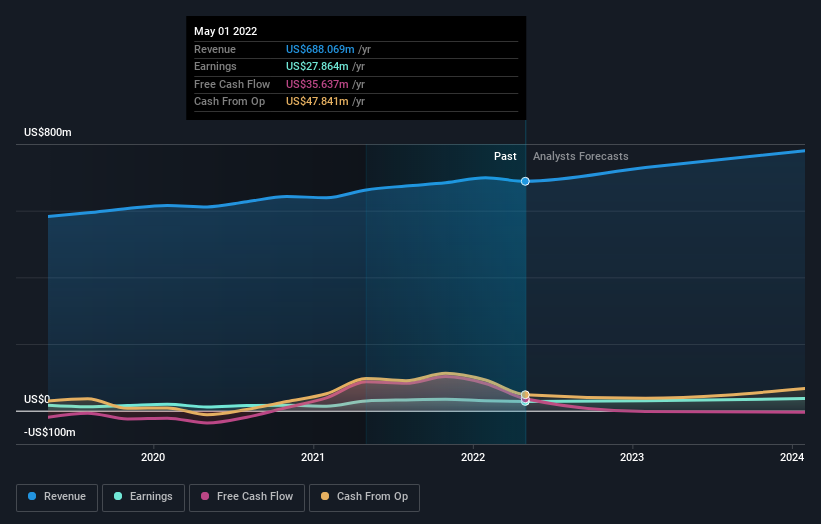Click the Analysts Forecasts label
The width and height of the screenshot is (821, 524).
[x=581, y=156]
